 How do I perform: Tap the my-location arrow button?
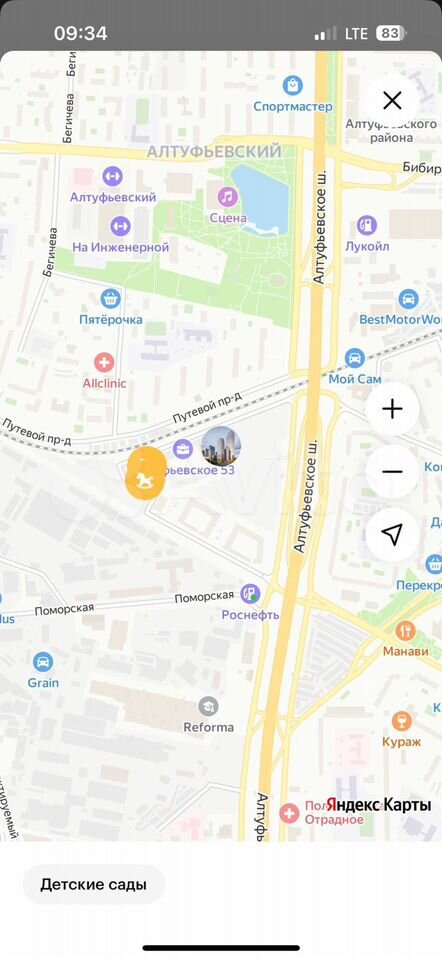(x=392, y=534)
